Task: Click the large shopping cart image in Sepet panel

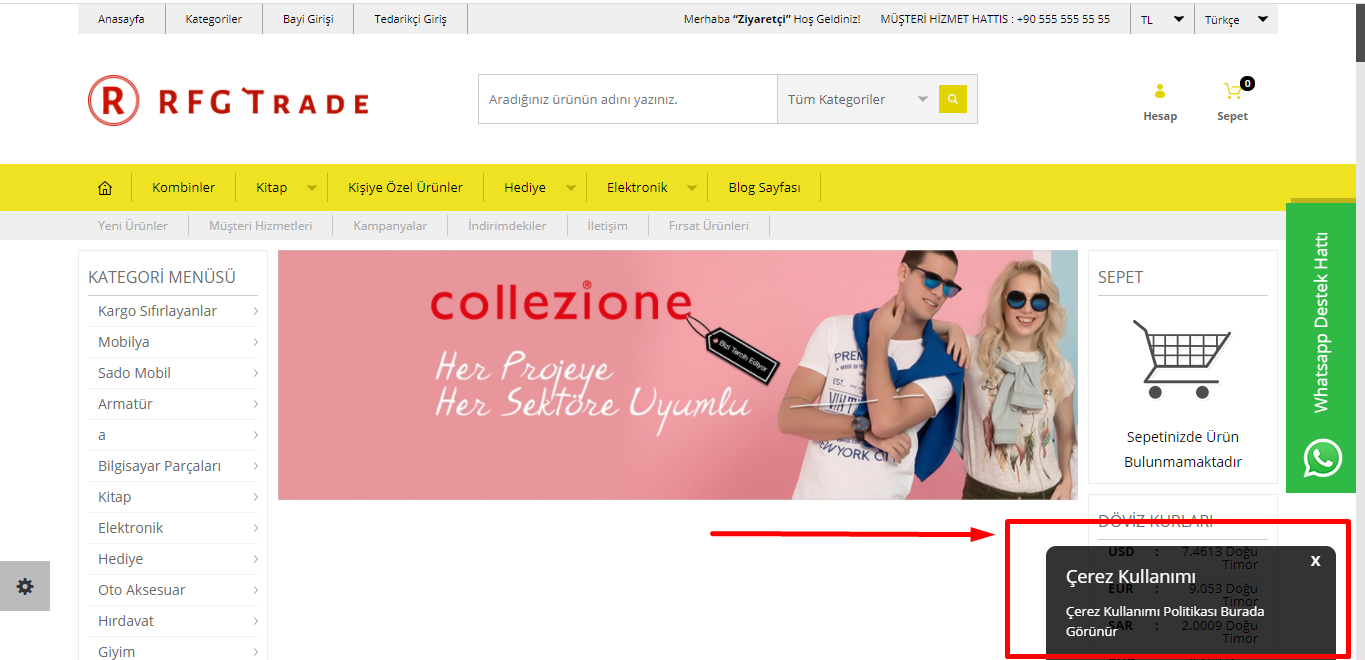Action: (x=1183, y=359)
